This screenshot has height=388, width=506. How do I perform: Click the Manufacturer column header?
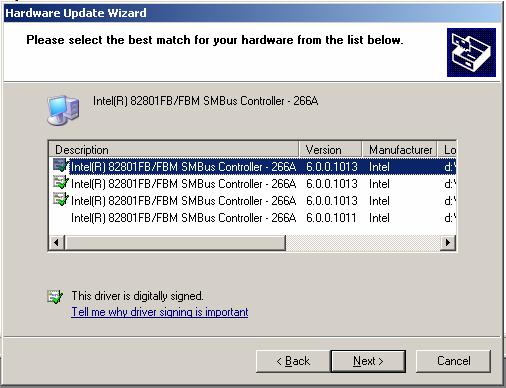pos(399,149)
